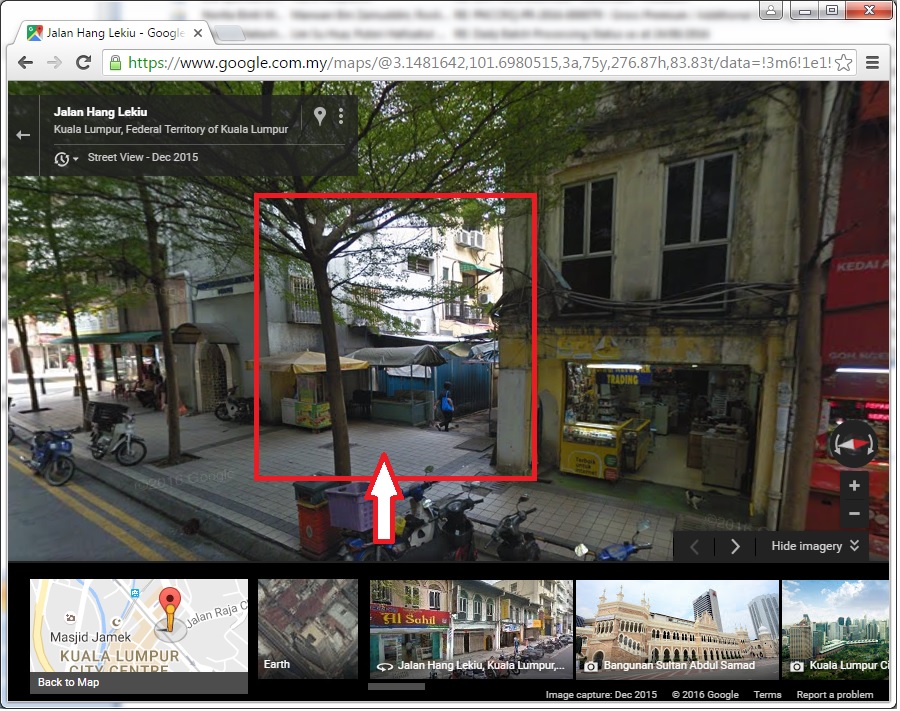900x711 pixels.
Task: Click the compass control
Action: tap(853, 443)
